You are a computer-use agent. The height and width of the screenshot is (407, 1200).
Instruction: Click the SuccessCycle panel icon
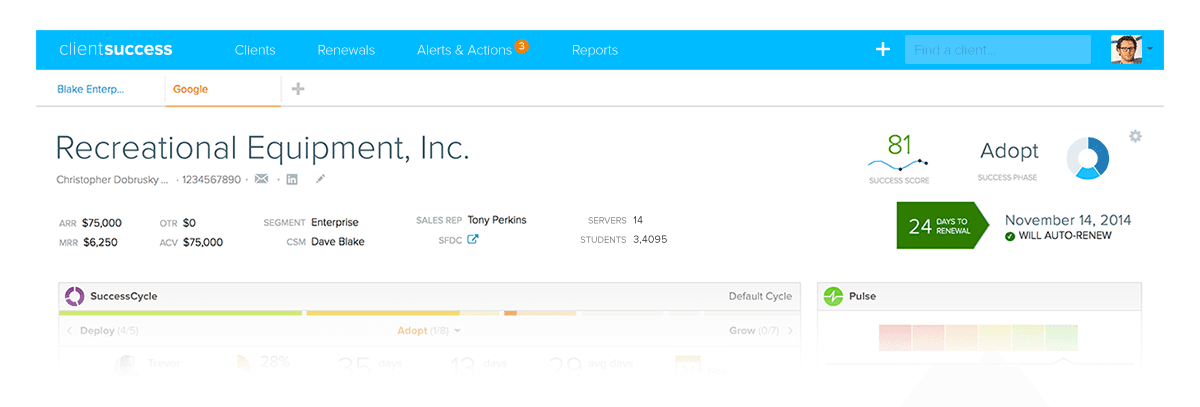[74, 296]
